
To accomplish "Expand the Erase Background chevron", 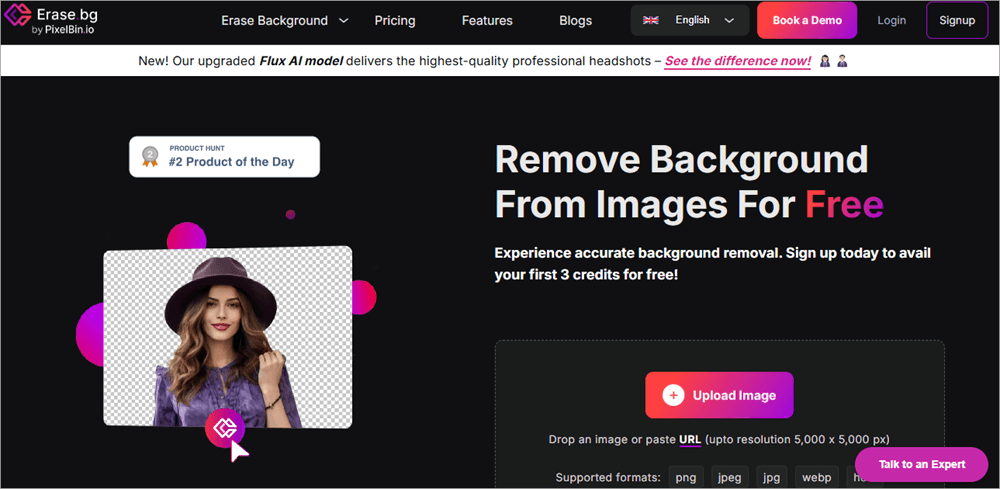I will (344, 20).
